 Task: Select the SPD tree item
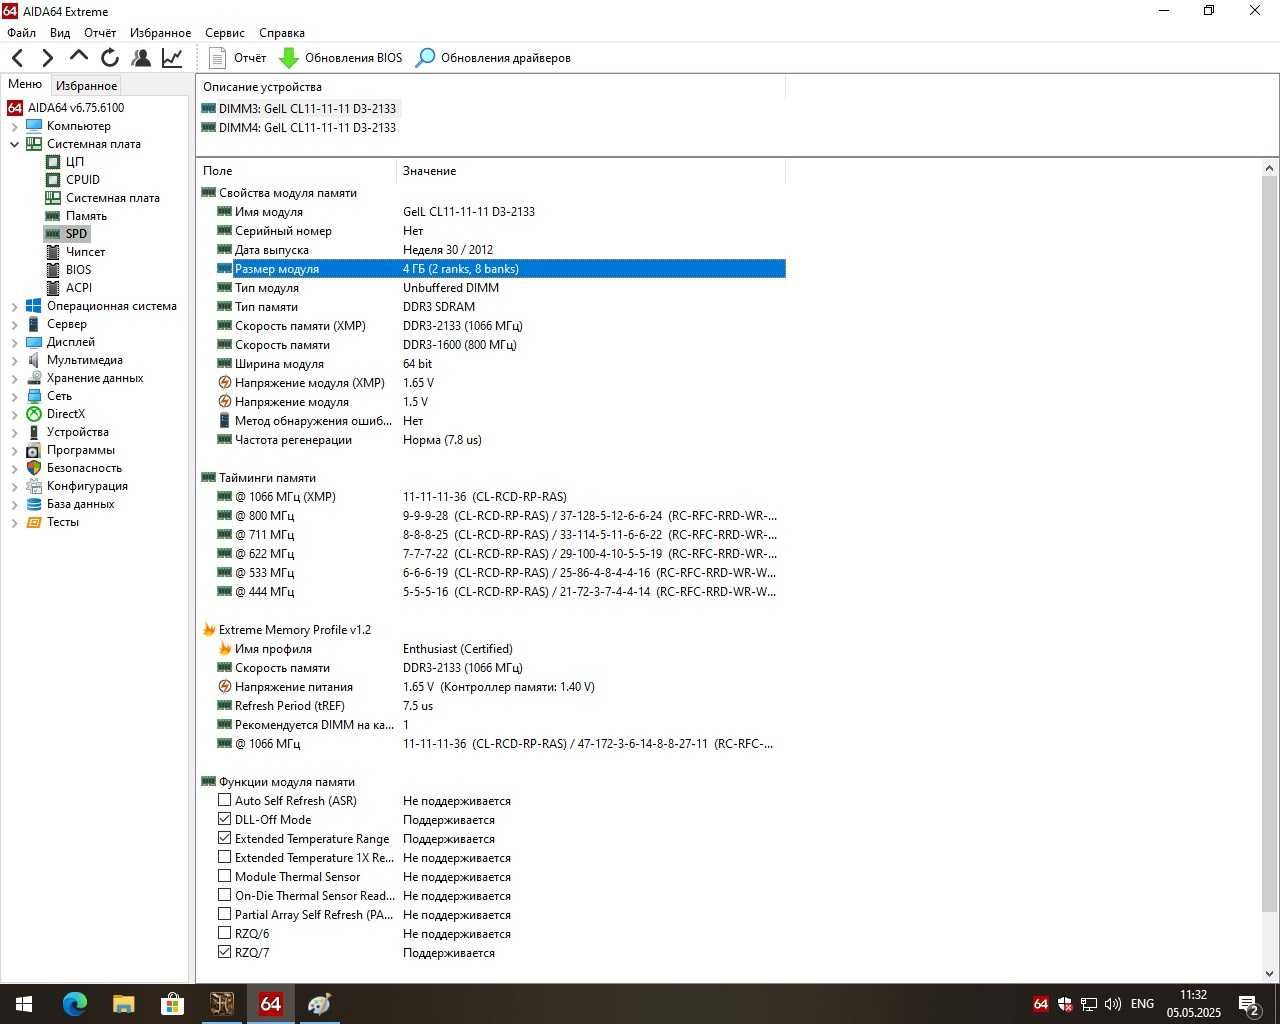(x=76, y=233)
